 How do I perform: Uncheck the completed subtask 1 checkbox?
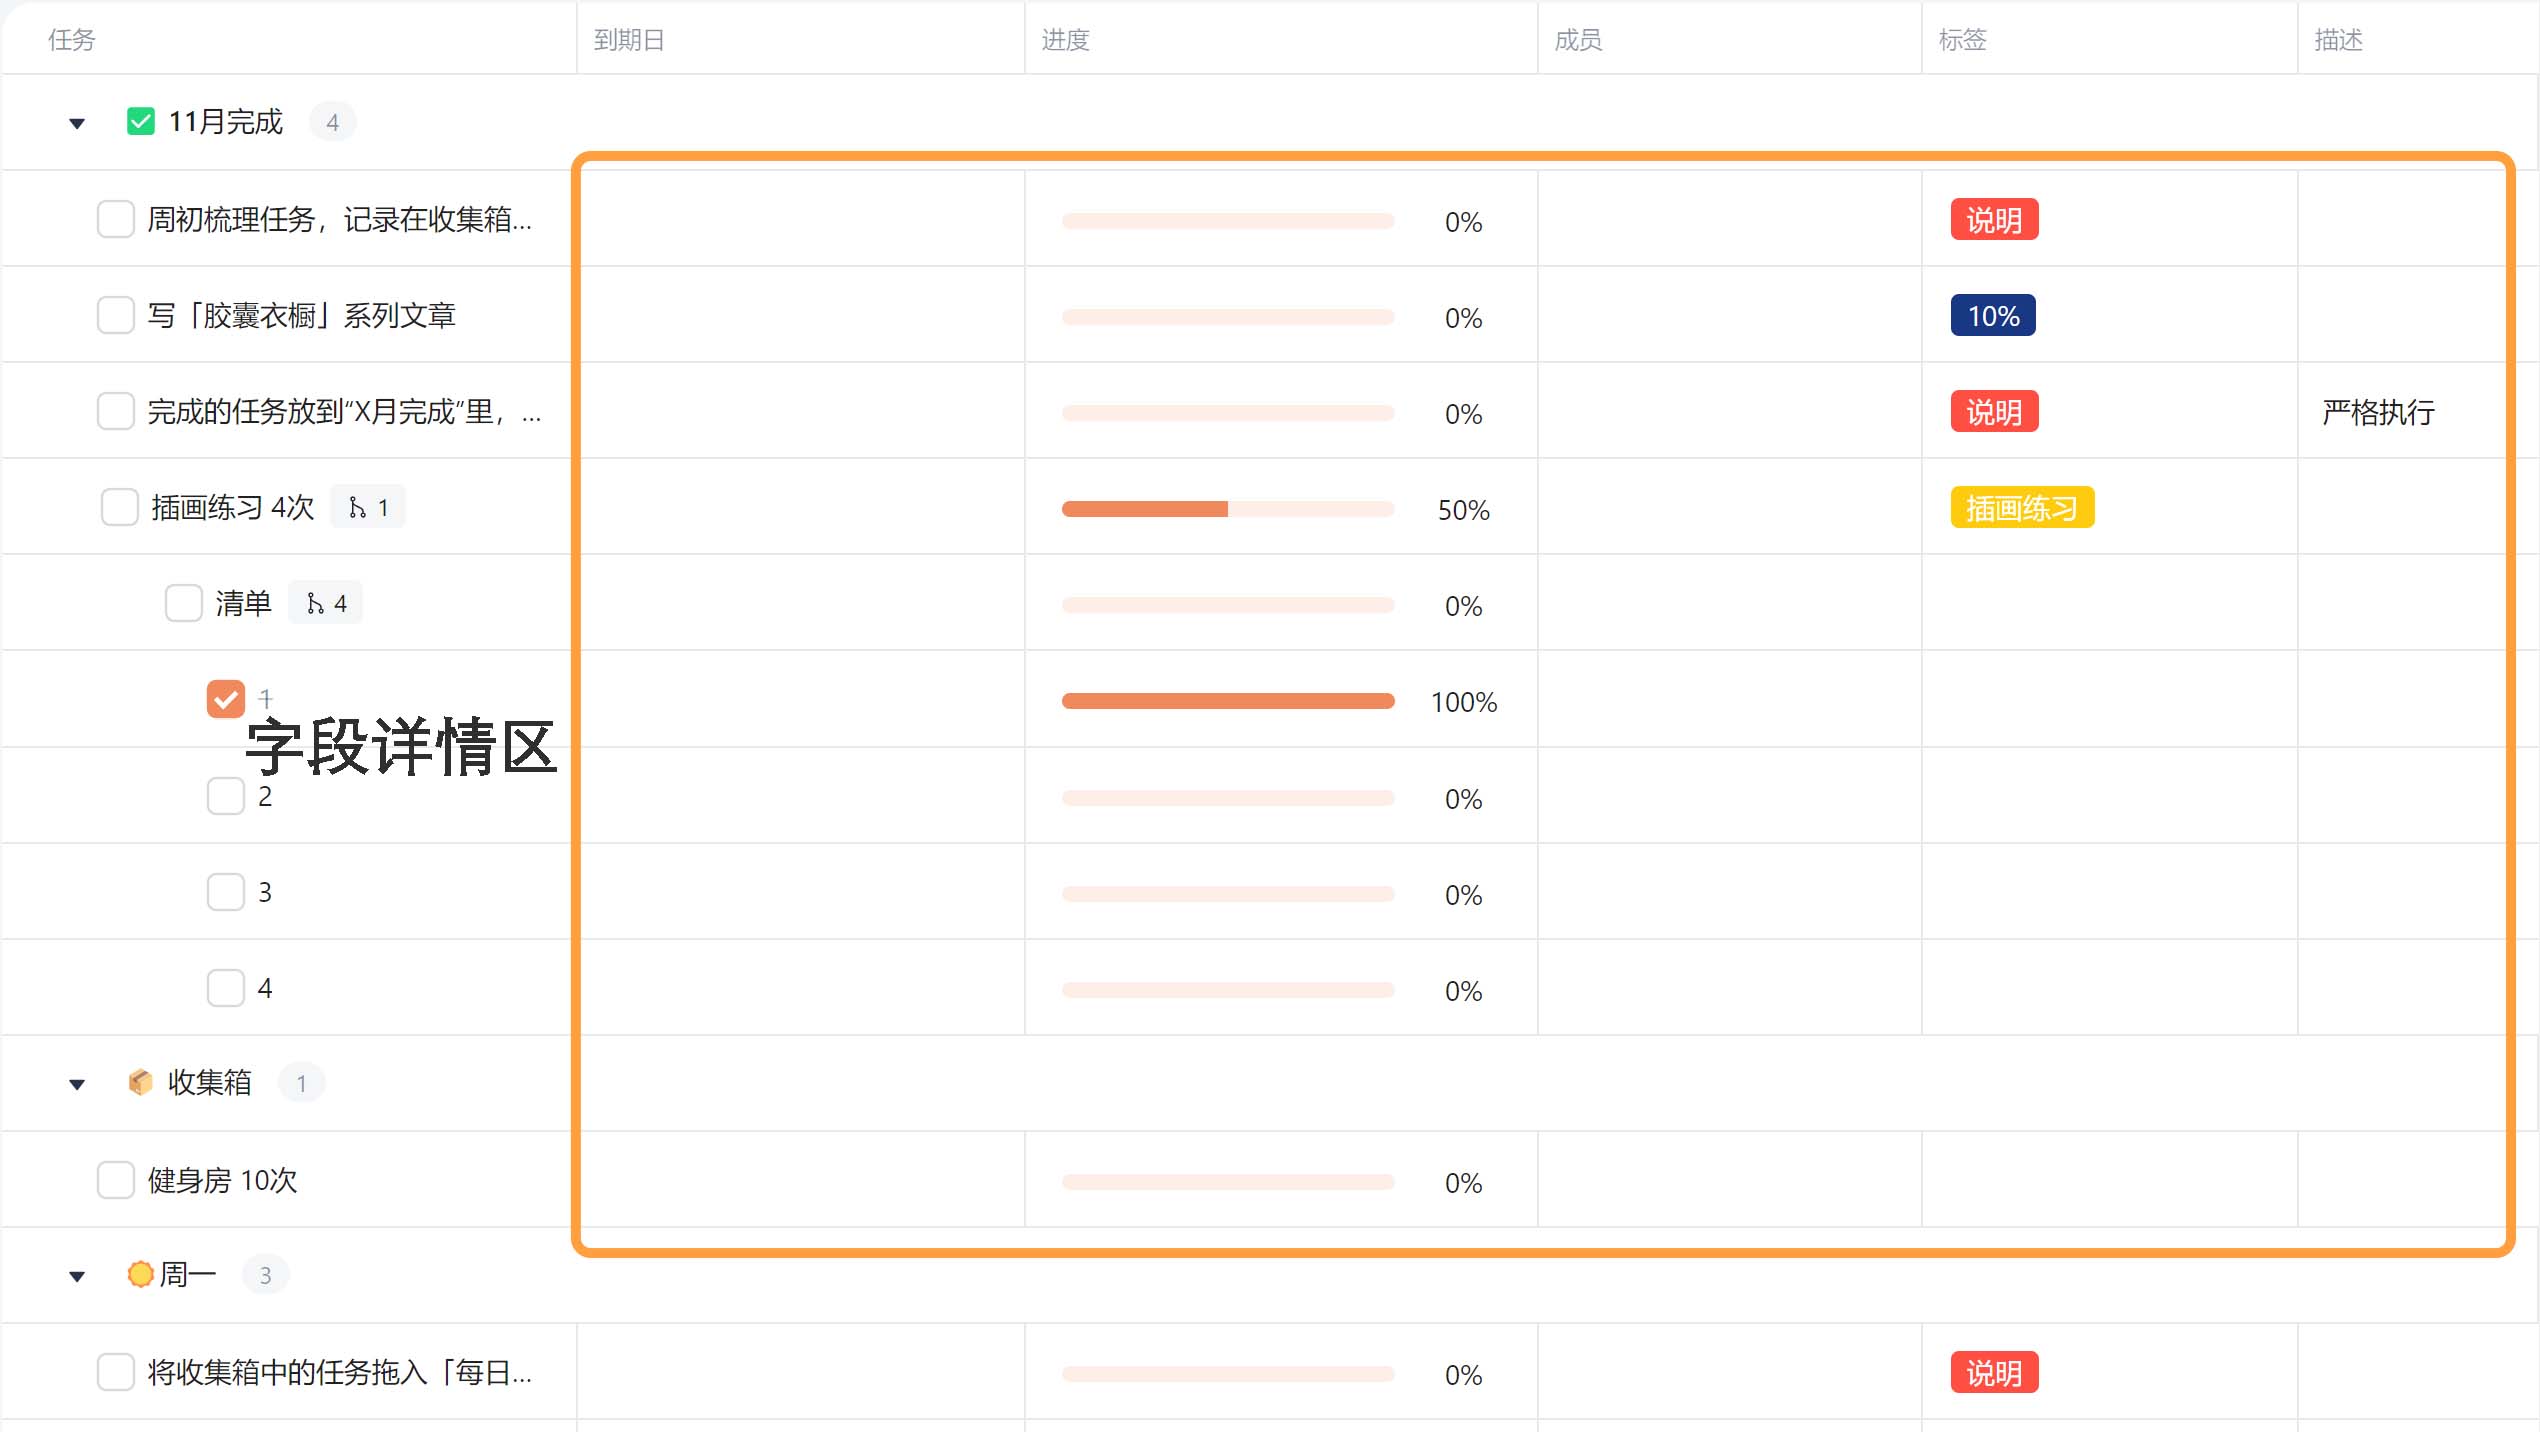226,699
